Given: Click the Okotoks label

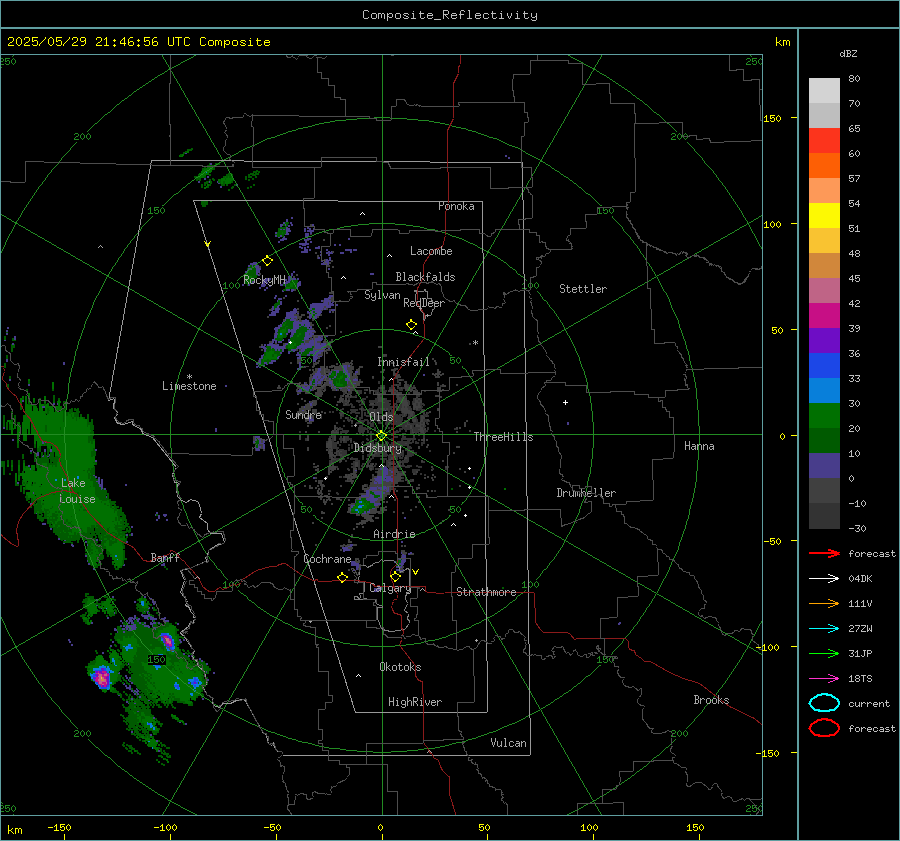Looking at the screenshot, I should click(x=400, y=667).
